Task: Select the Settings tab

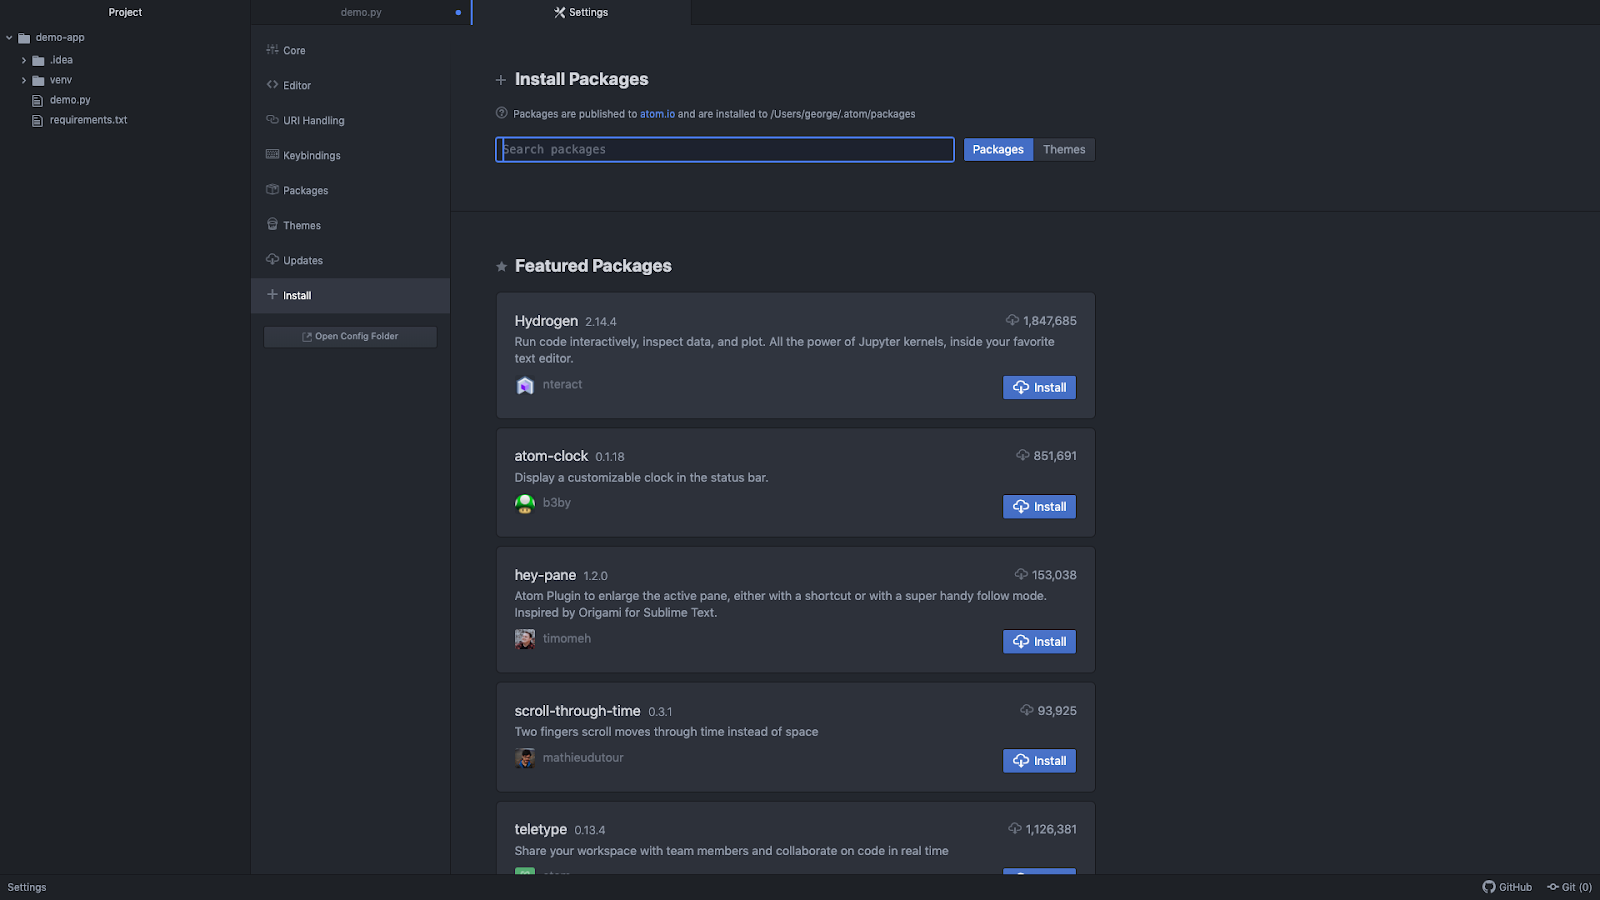Action: coord(581,12)
